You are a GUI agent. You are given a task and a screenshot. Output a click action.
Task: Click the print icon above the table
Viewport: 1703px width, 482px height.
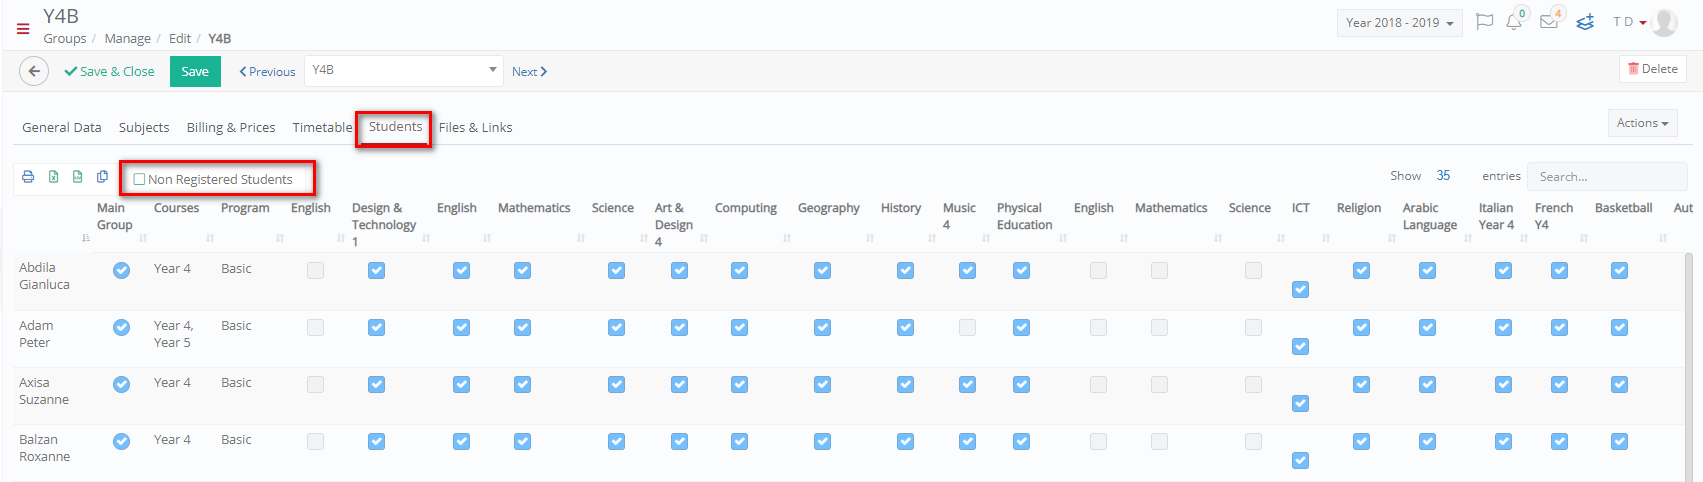tap(28, 177)
